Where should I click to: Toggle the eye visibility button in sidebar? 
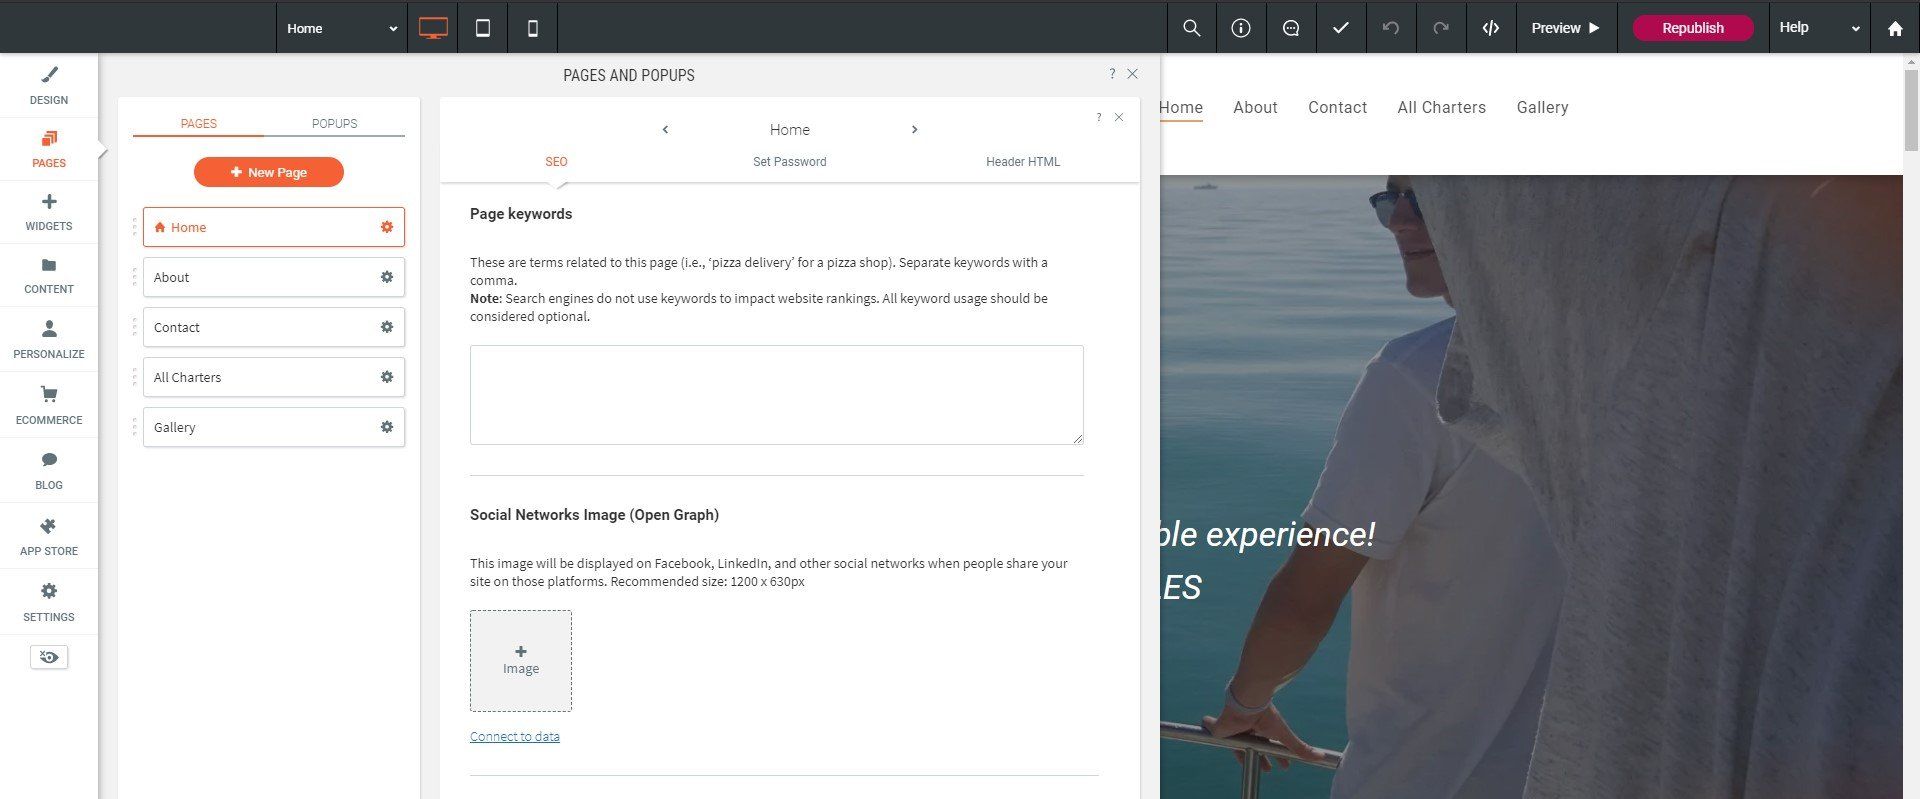point(49,657)
